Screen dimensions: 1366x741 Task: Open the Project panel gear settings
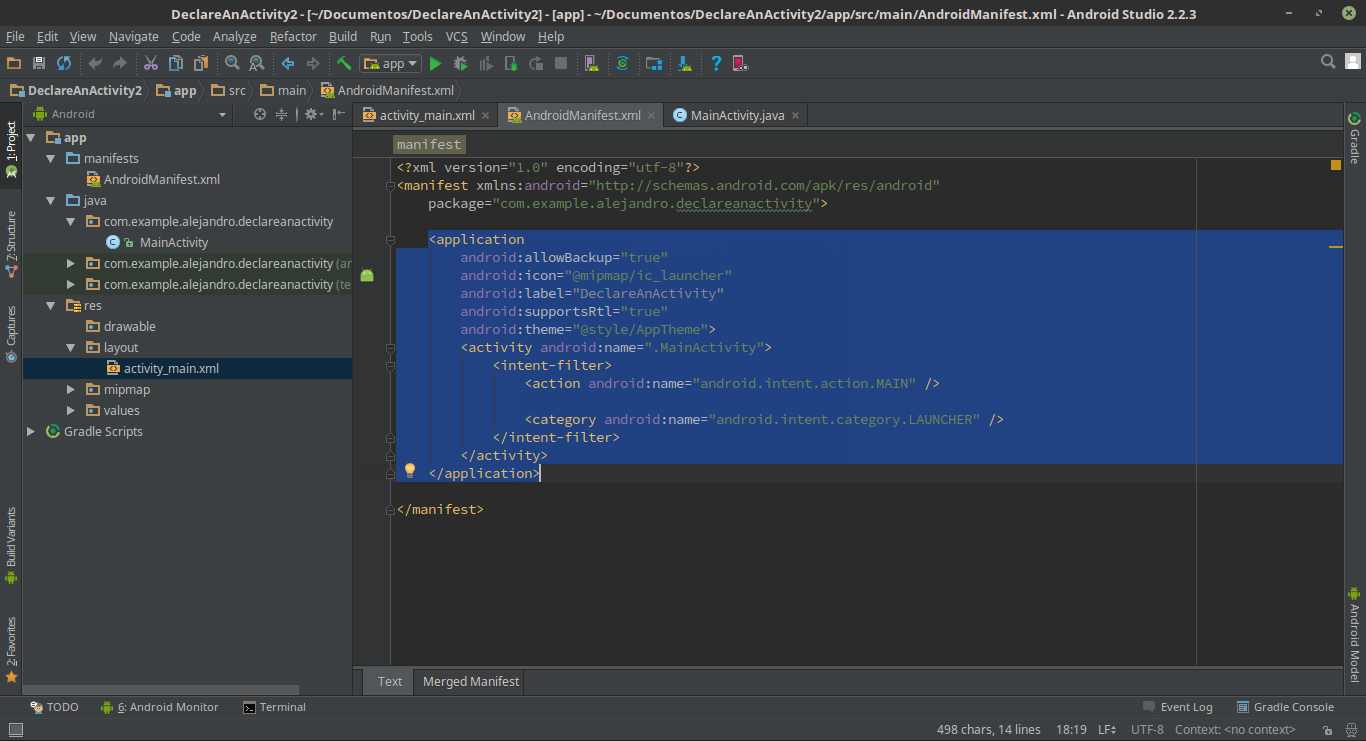point(313,114)
